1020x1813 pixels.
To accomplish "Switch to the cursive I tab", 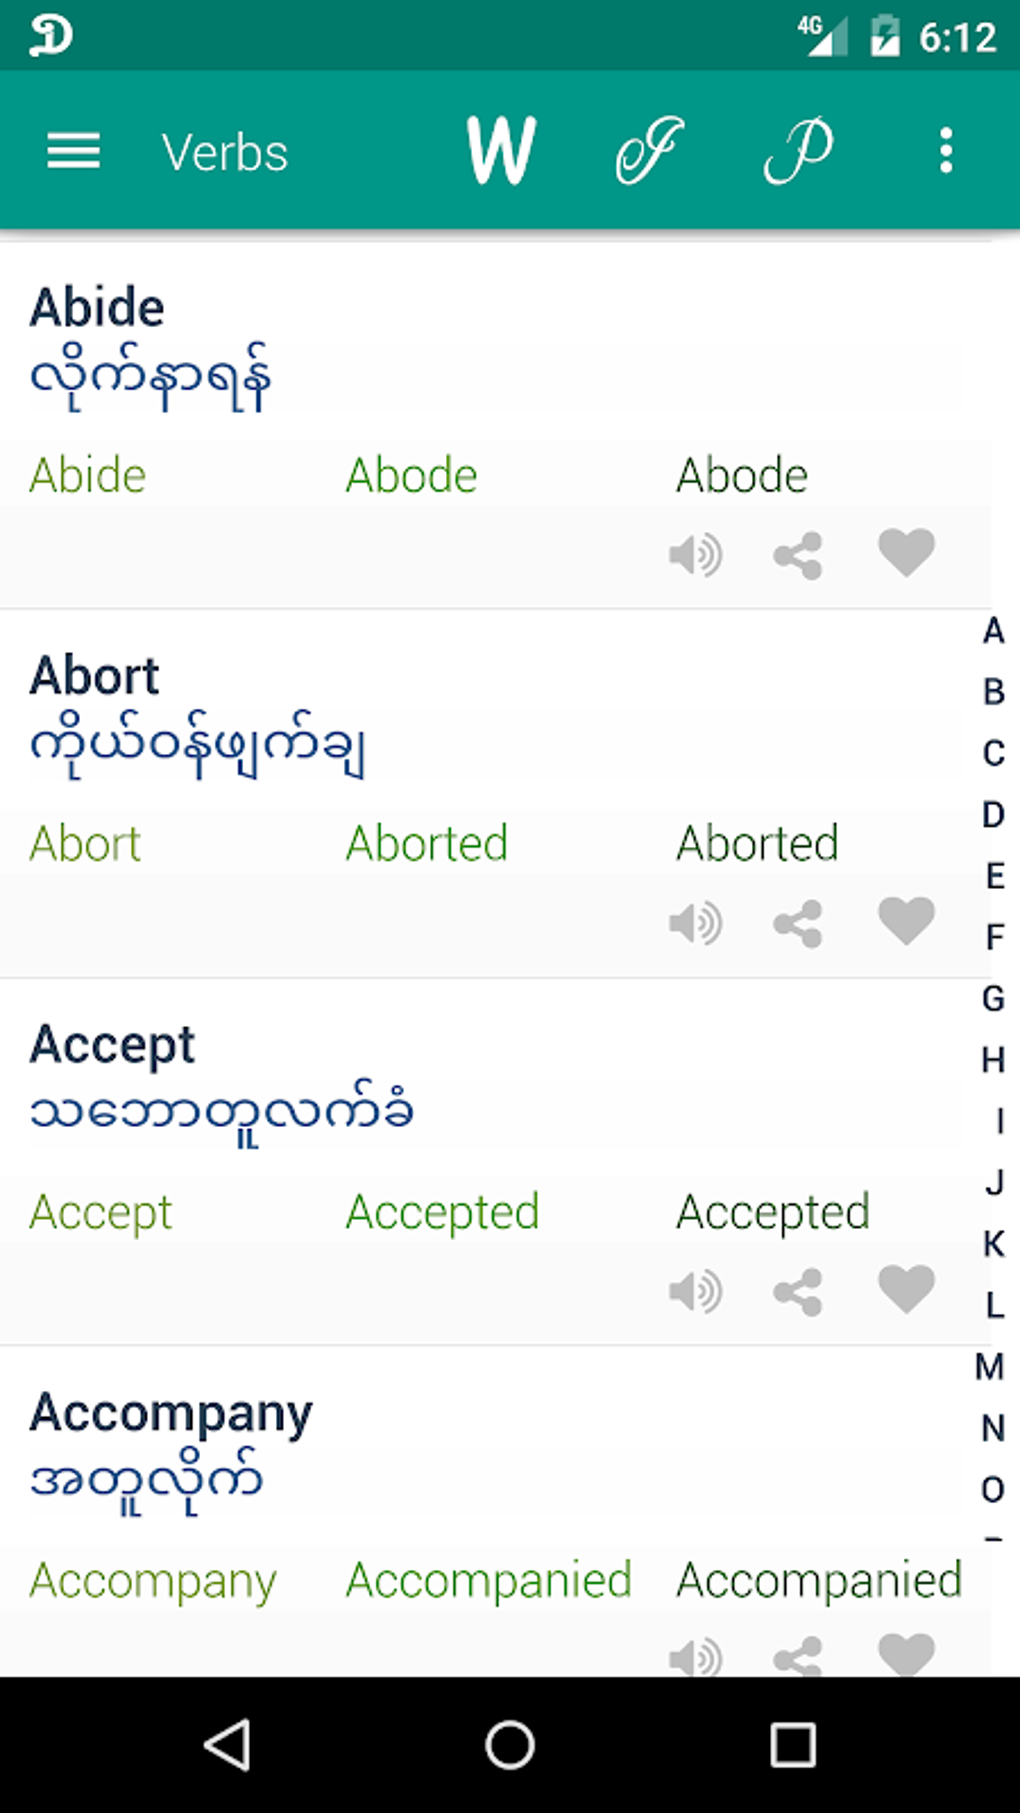I will pos(649,152).
